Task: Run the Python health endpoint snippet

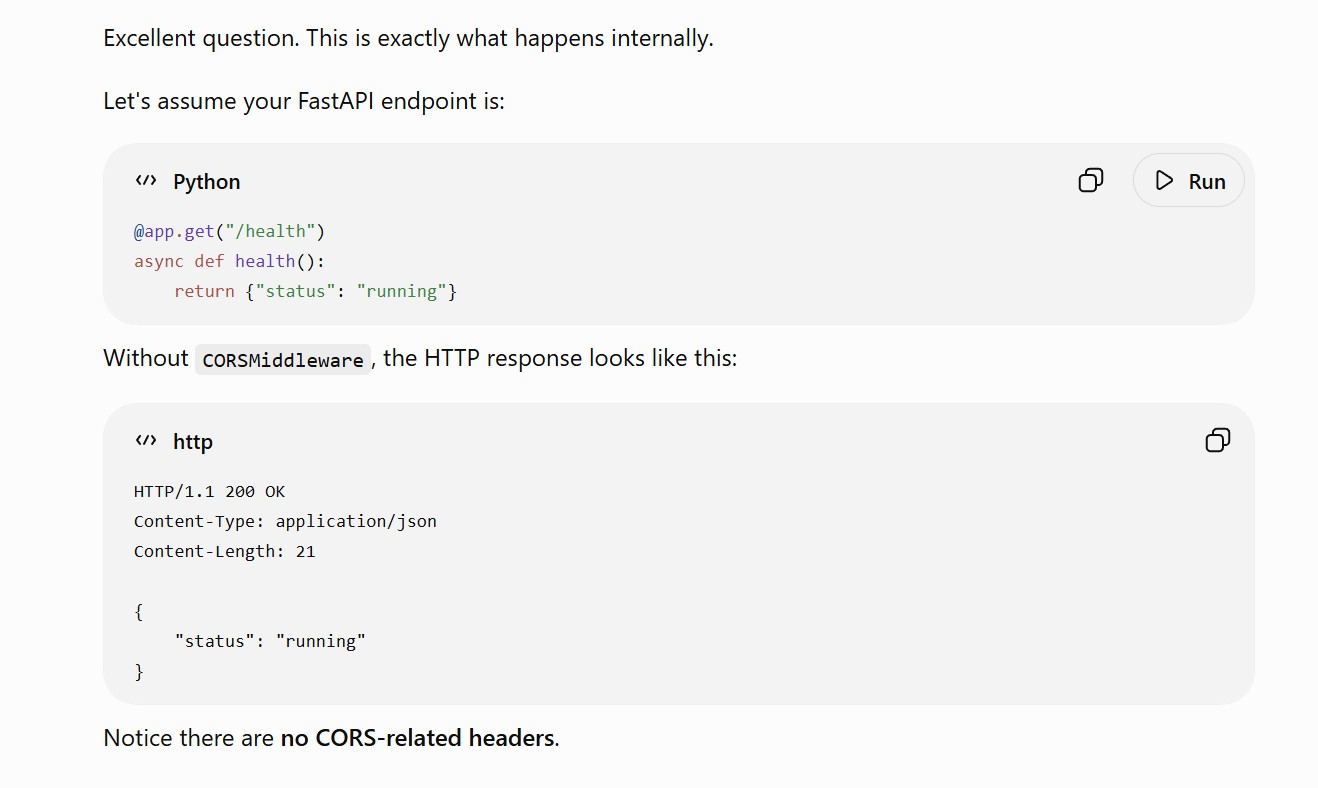Action: [1189, 181]
